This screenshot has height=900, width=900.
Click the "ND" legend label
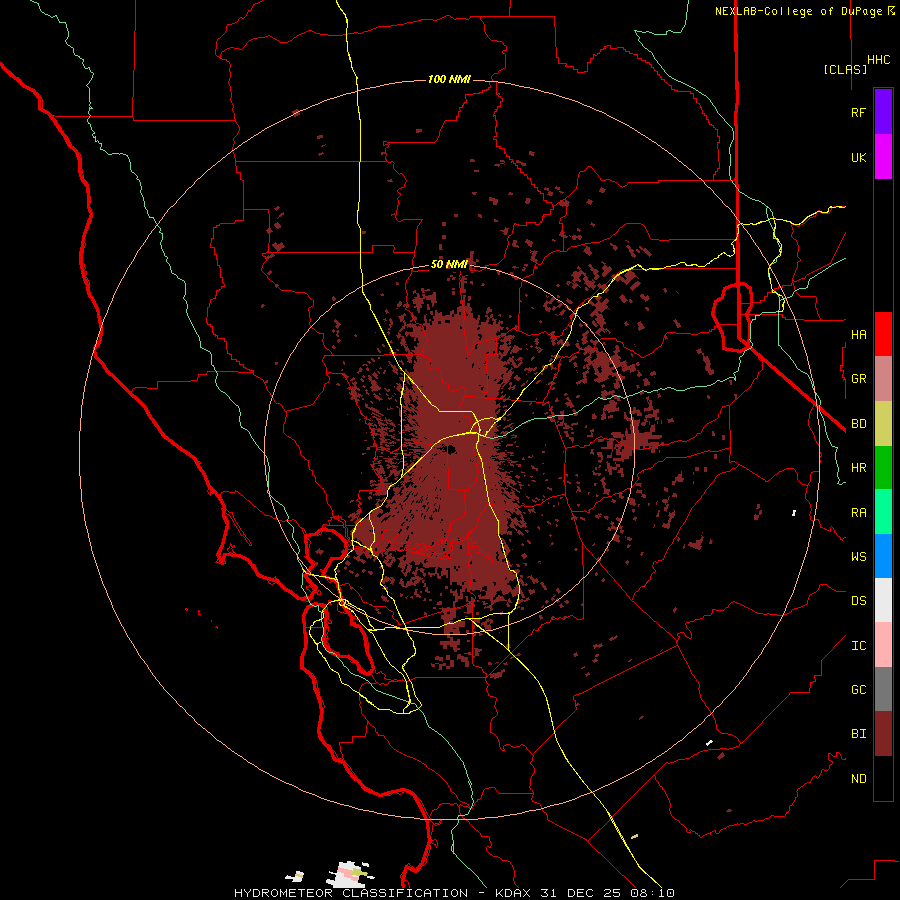pos(858,779)
